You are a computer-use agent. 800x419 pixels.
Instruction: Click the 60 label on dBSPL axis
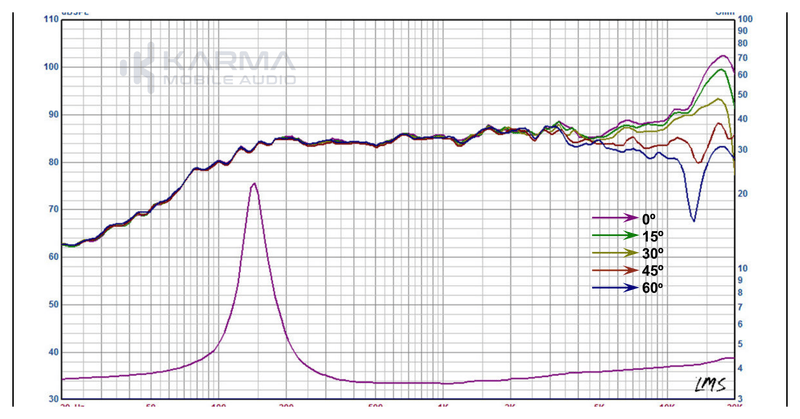point(54,257)
